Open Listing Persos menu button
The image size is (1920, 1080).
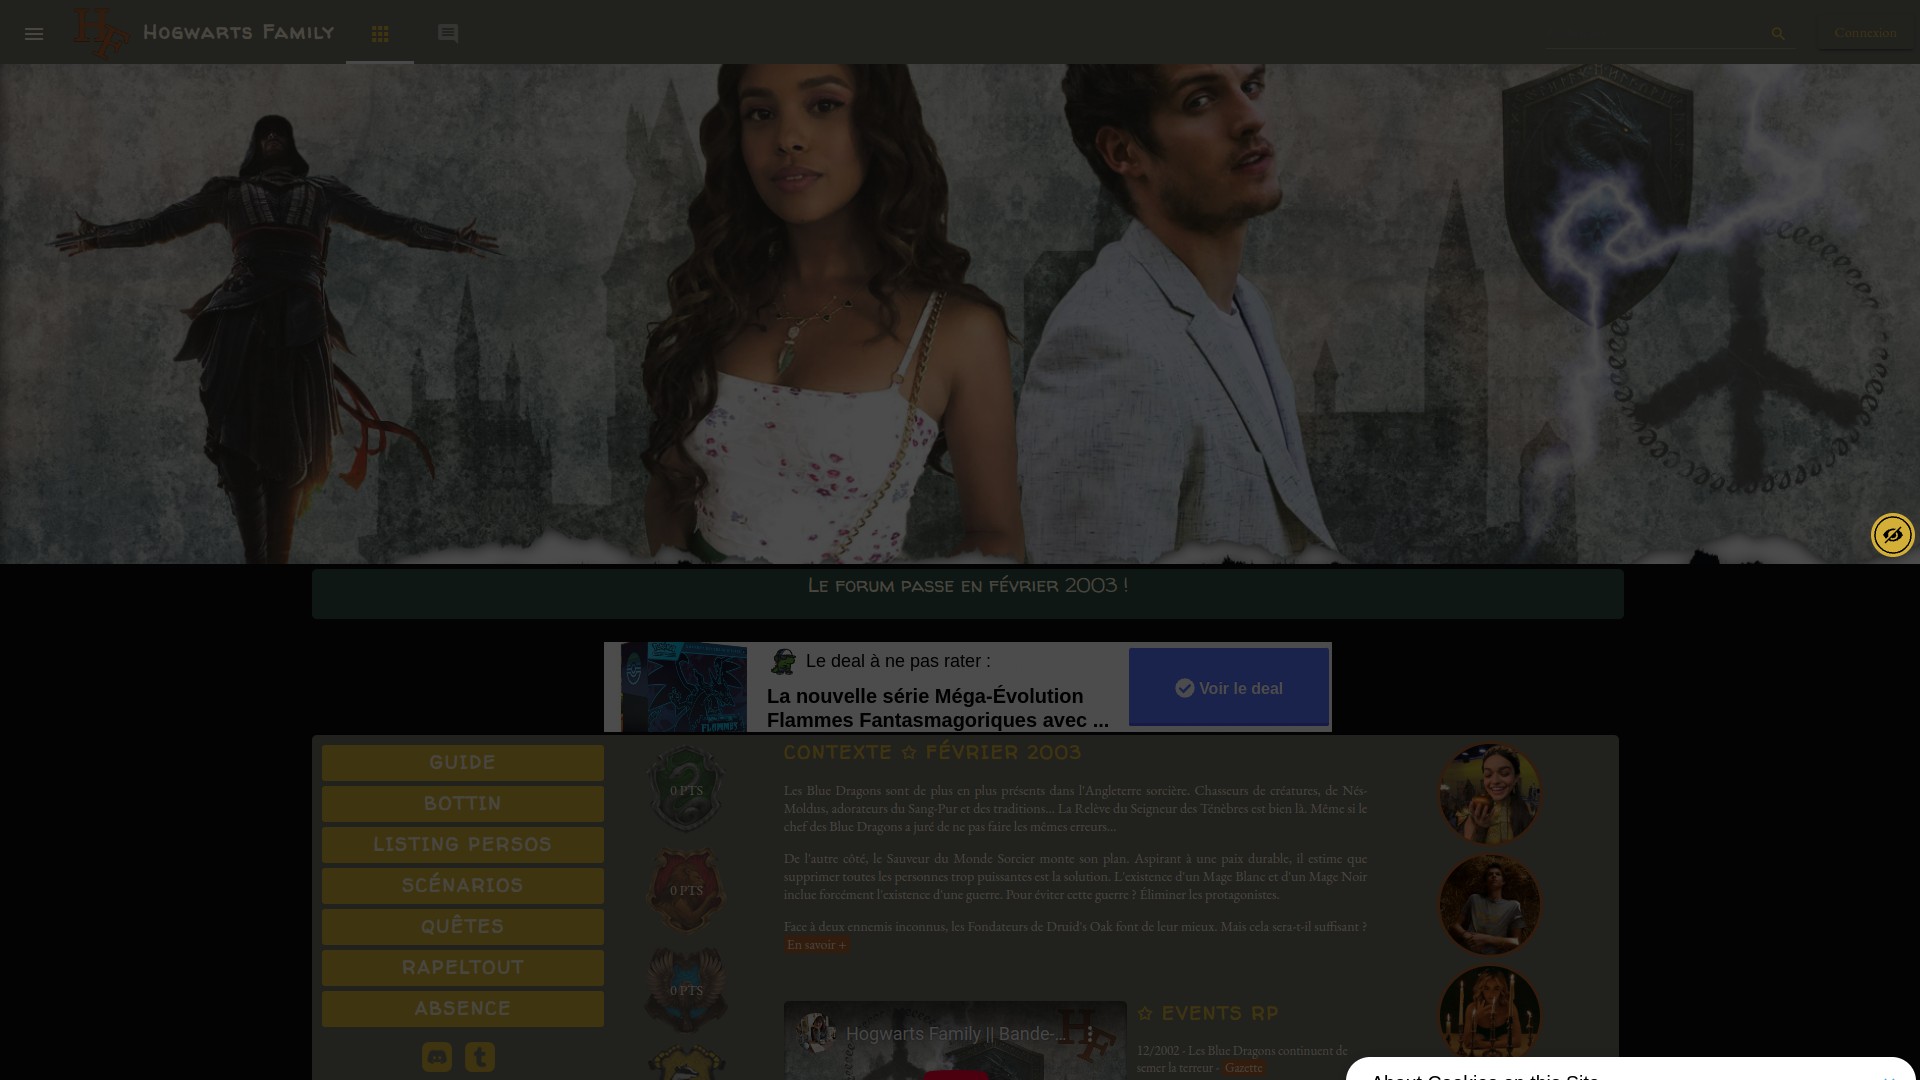click(462, 845)
